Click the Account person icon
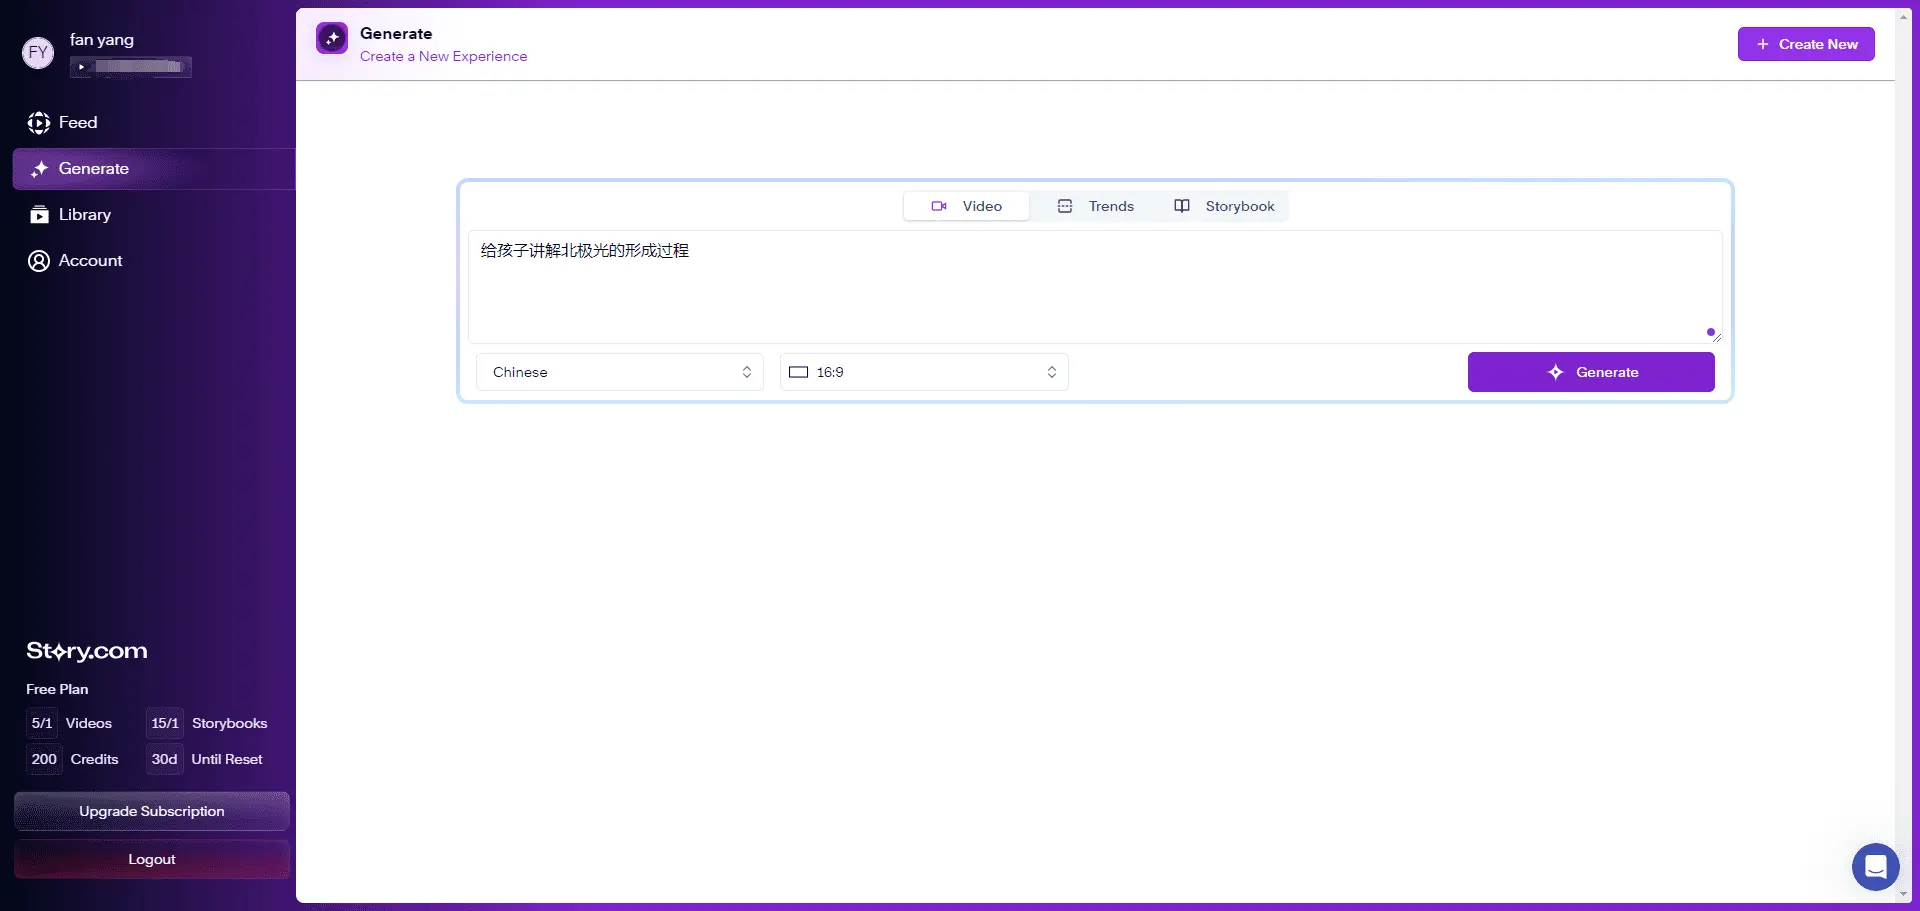1920x911 pixels. click(x=39, y=261)
